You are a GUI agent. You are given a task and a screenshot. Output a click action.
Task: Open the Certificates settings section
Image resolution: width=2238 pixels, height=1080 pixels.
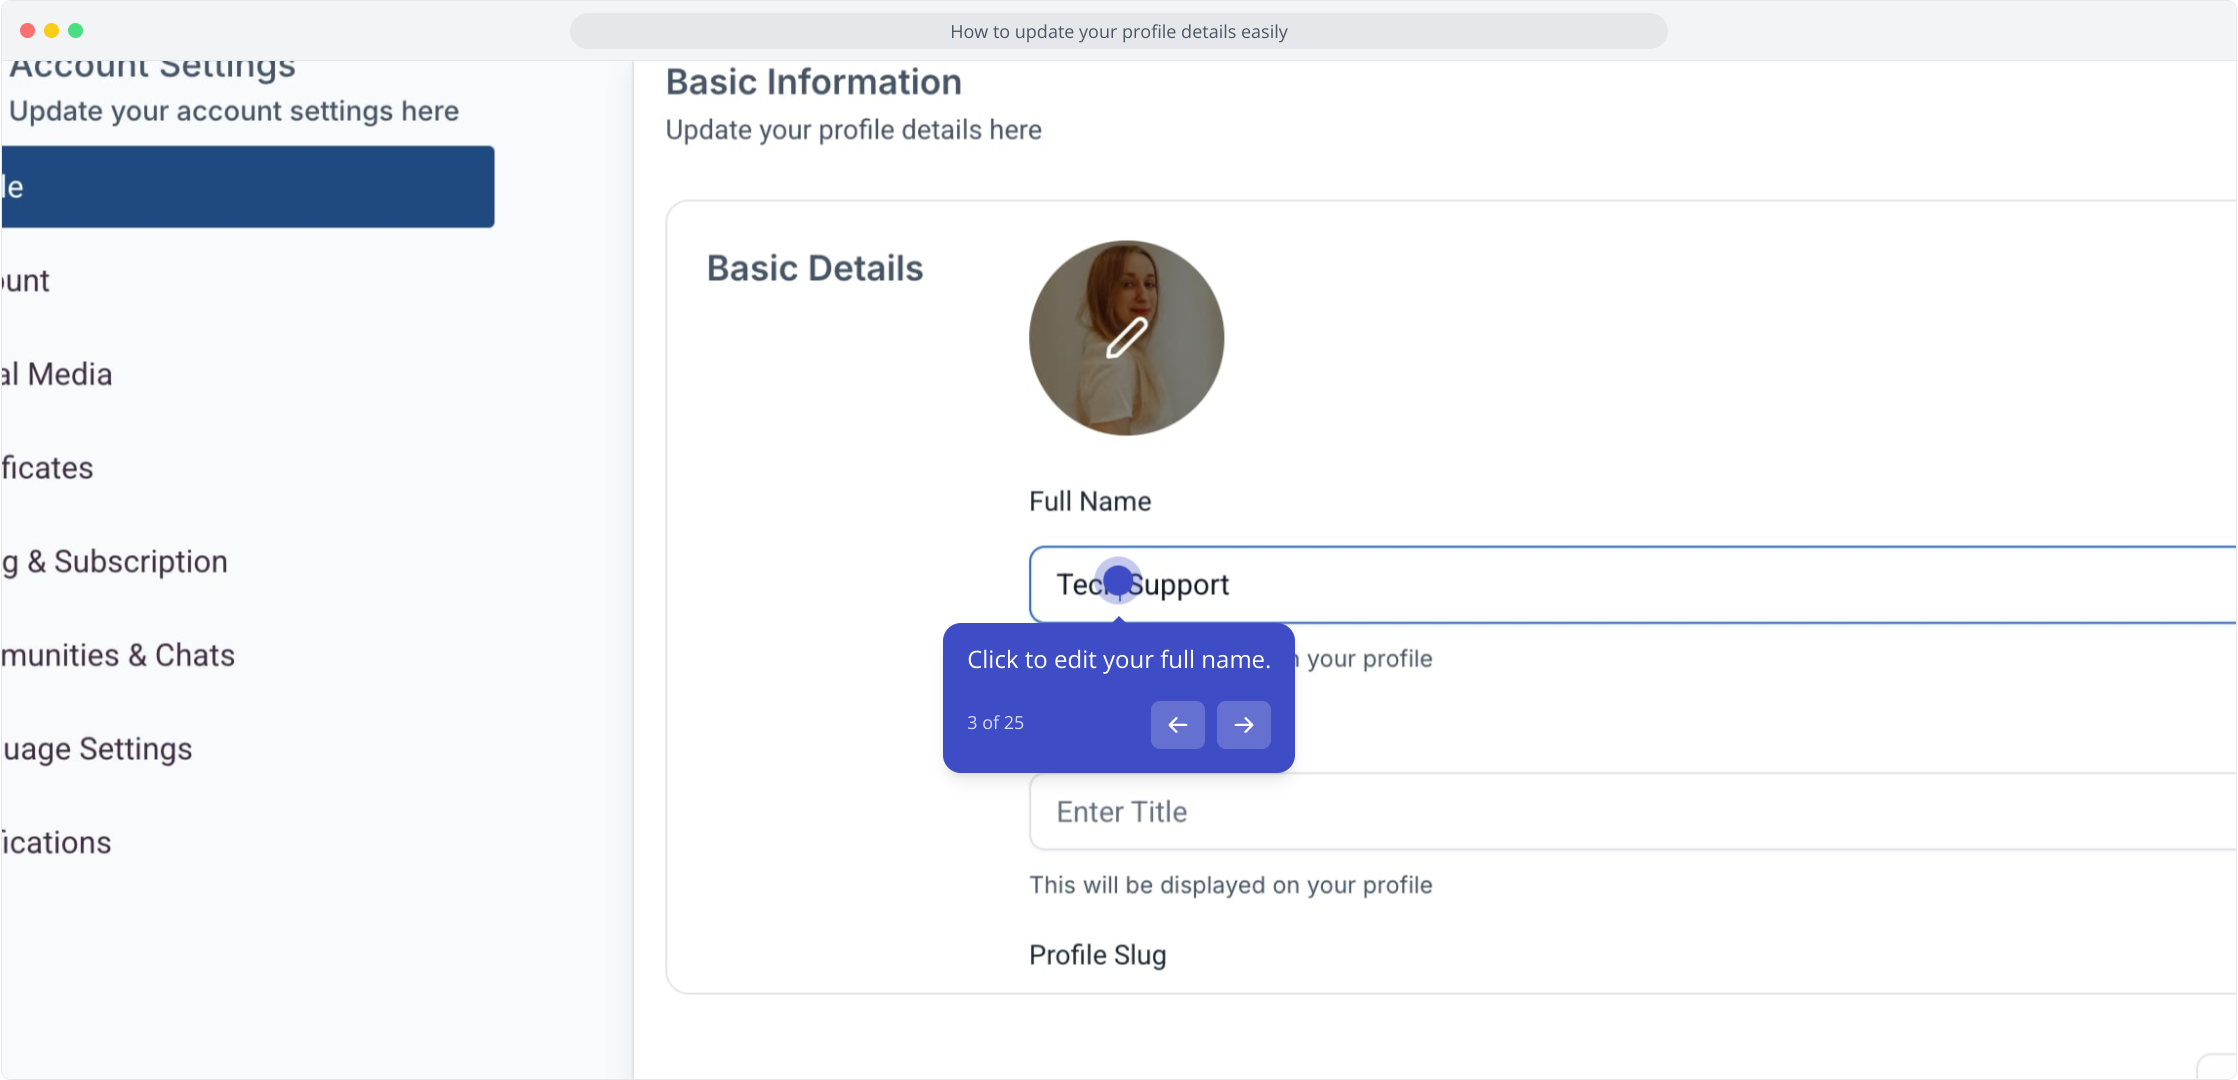[47, 468]
